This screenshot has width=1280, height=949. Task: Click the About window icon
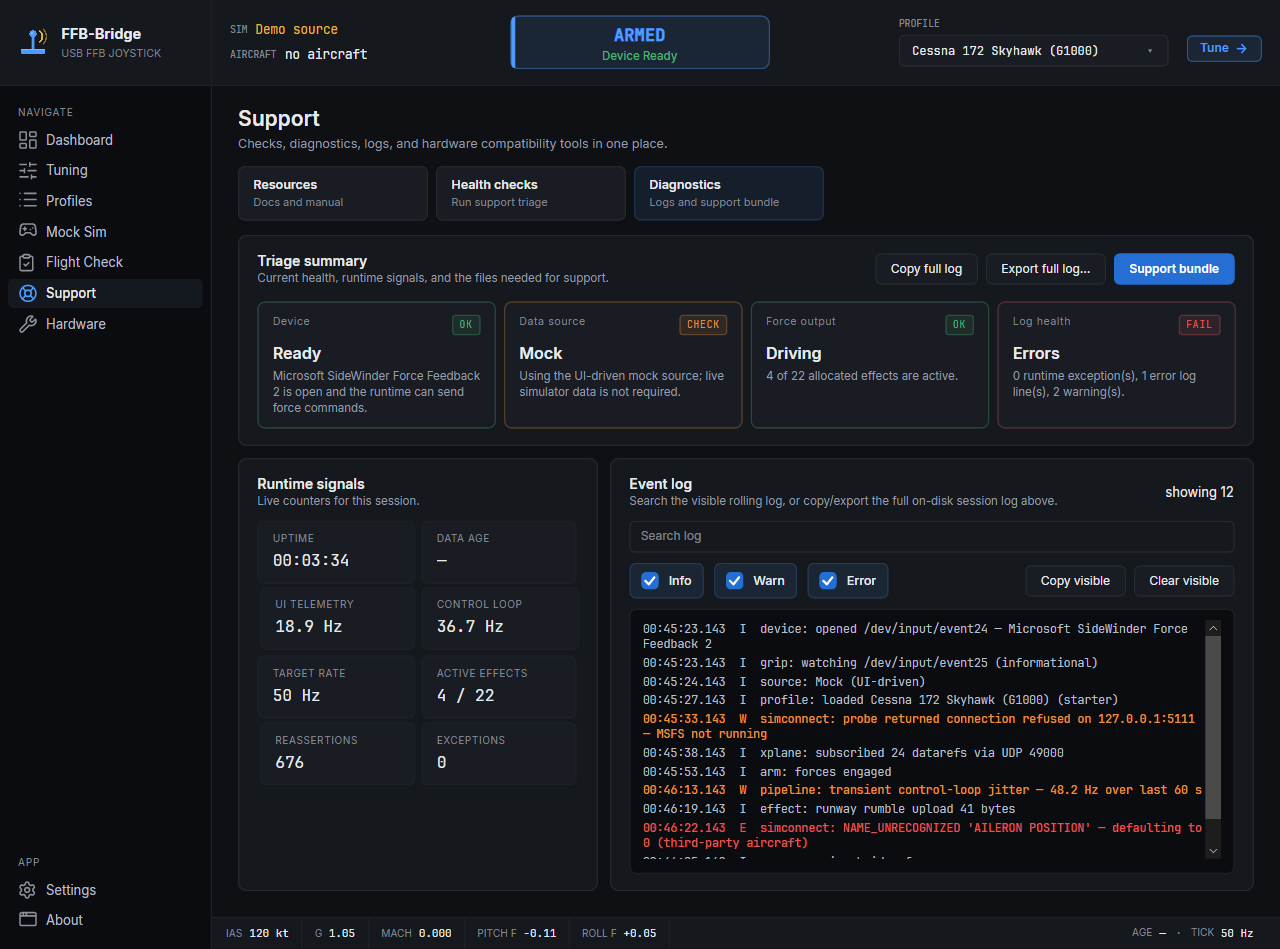coord(28,920)
